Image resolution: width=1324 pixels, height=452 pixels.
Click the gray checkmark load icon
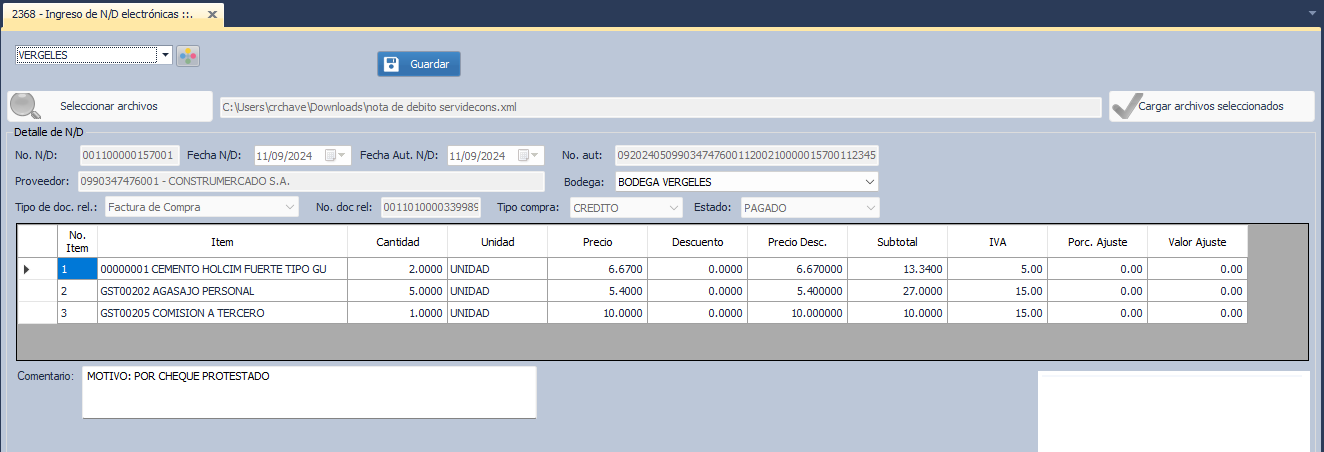click(1126, 106)
